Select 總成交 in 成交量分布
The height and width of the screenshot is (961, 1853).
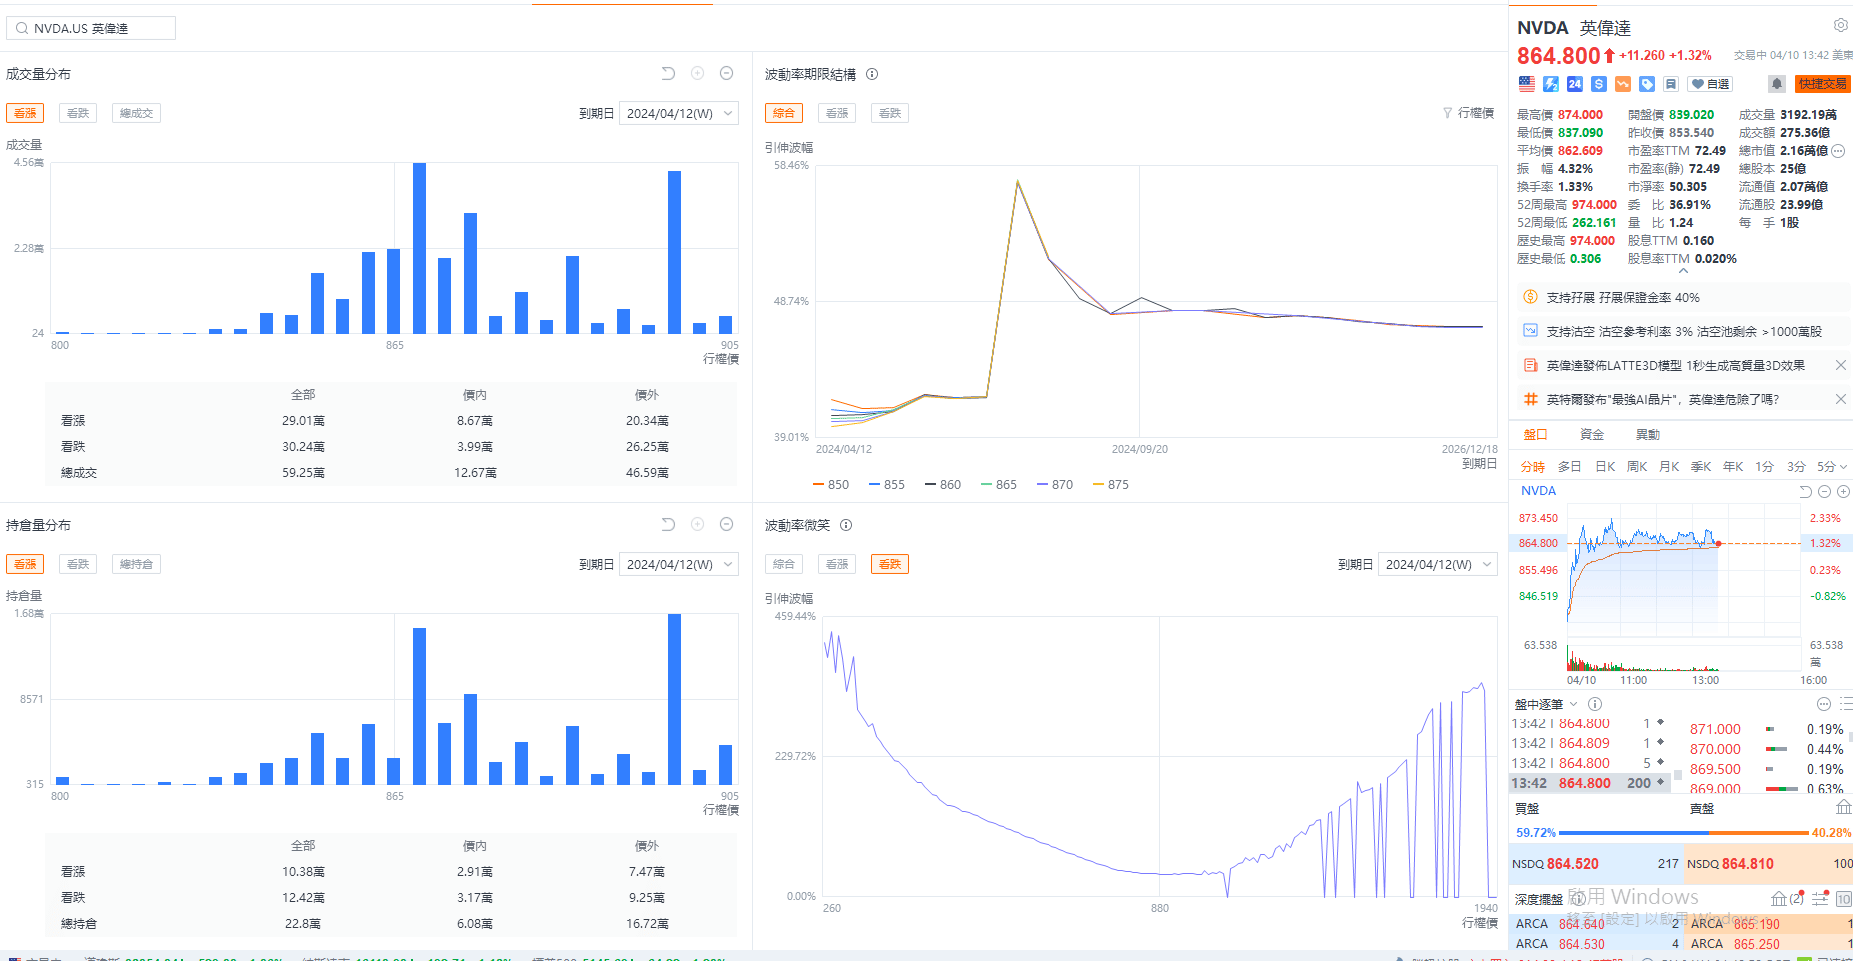[x=136, y=113]
